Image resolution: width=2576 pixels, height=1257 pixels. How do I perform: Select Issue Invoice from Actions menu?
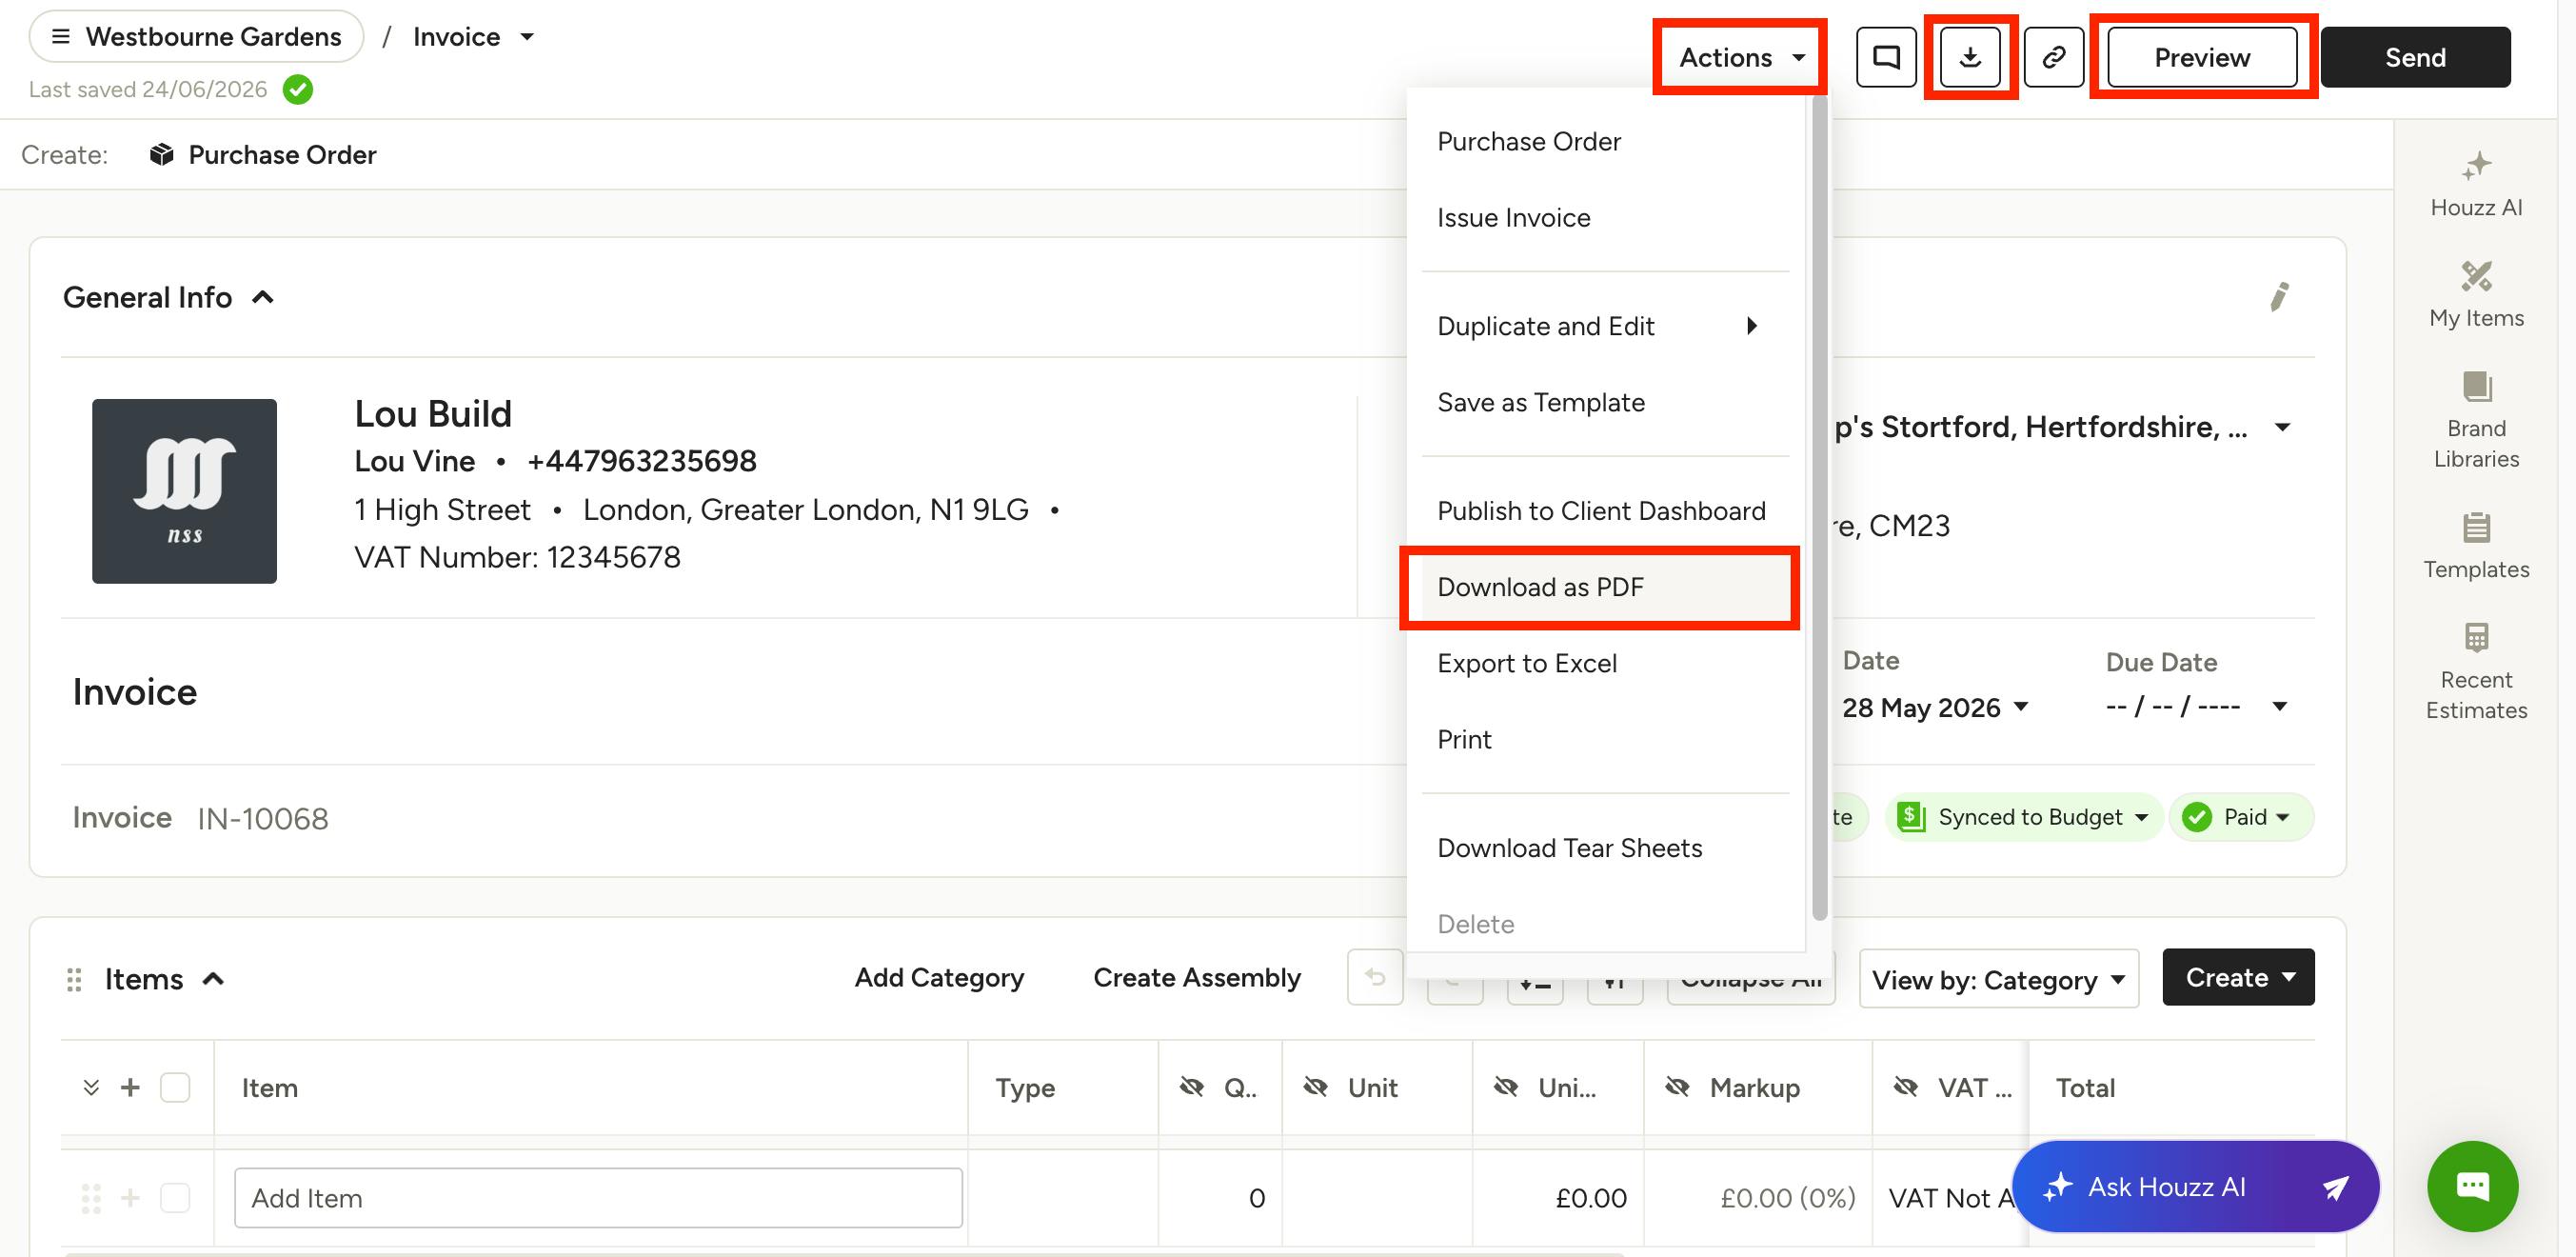click(x=1605, y=218)
